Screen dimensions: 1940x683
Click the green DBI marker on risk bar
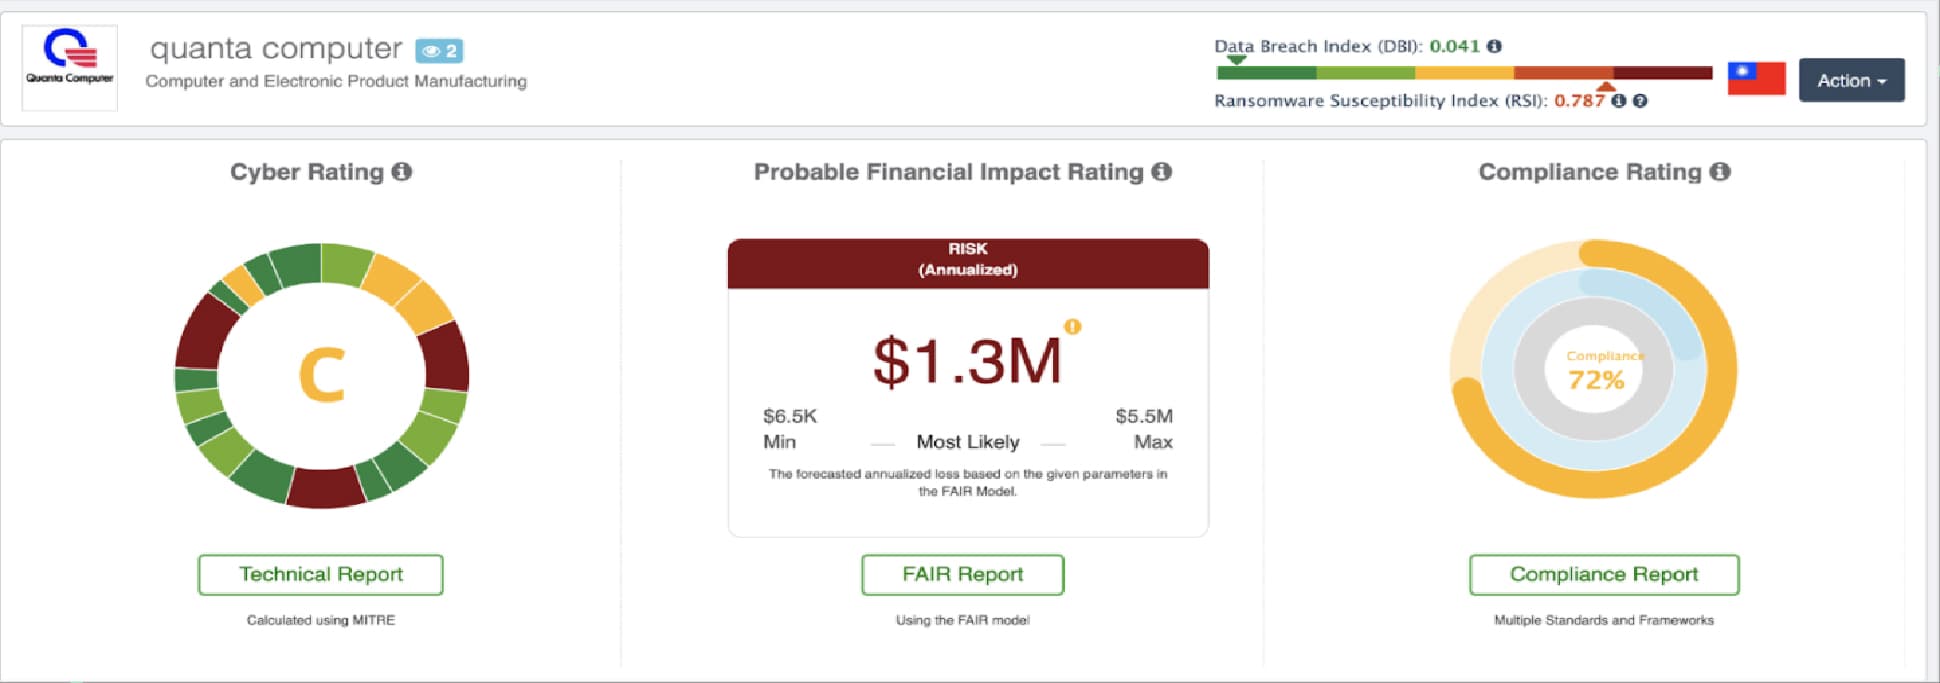pos(1237,60)
